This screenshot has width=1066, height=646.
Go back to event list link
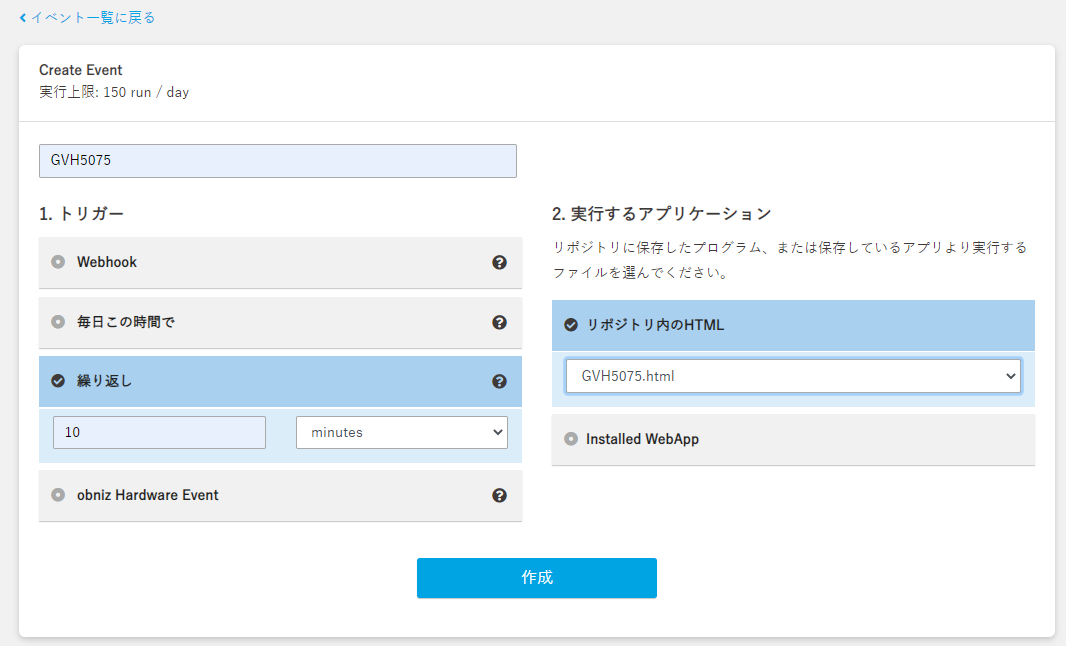(87, 18)
